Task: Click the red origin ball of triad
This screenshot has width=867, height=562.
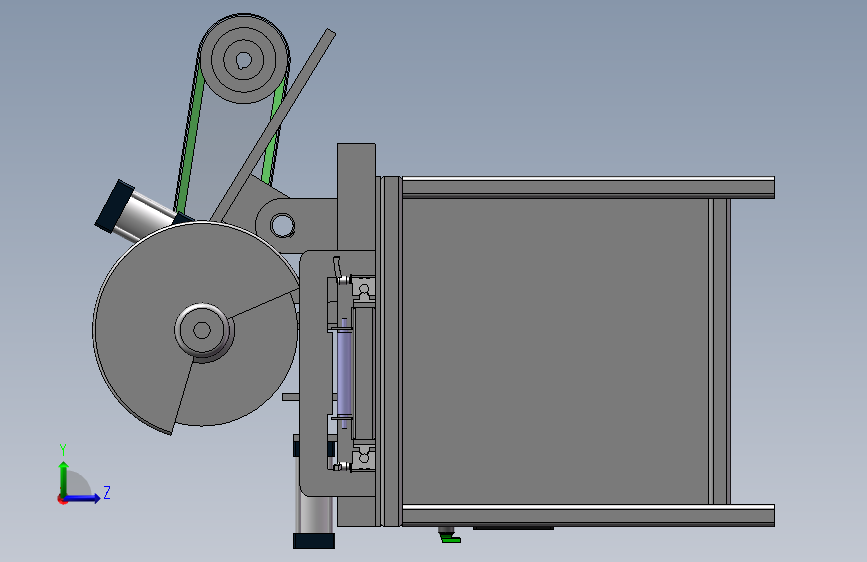Action: point(62,499)
